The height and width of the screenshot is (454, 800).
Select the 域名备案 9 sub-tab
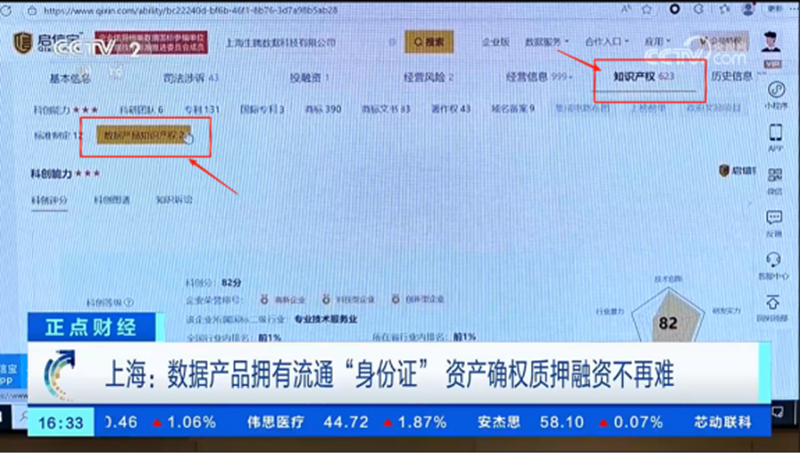tap(512, 109)
